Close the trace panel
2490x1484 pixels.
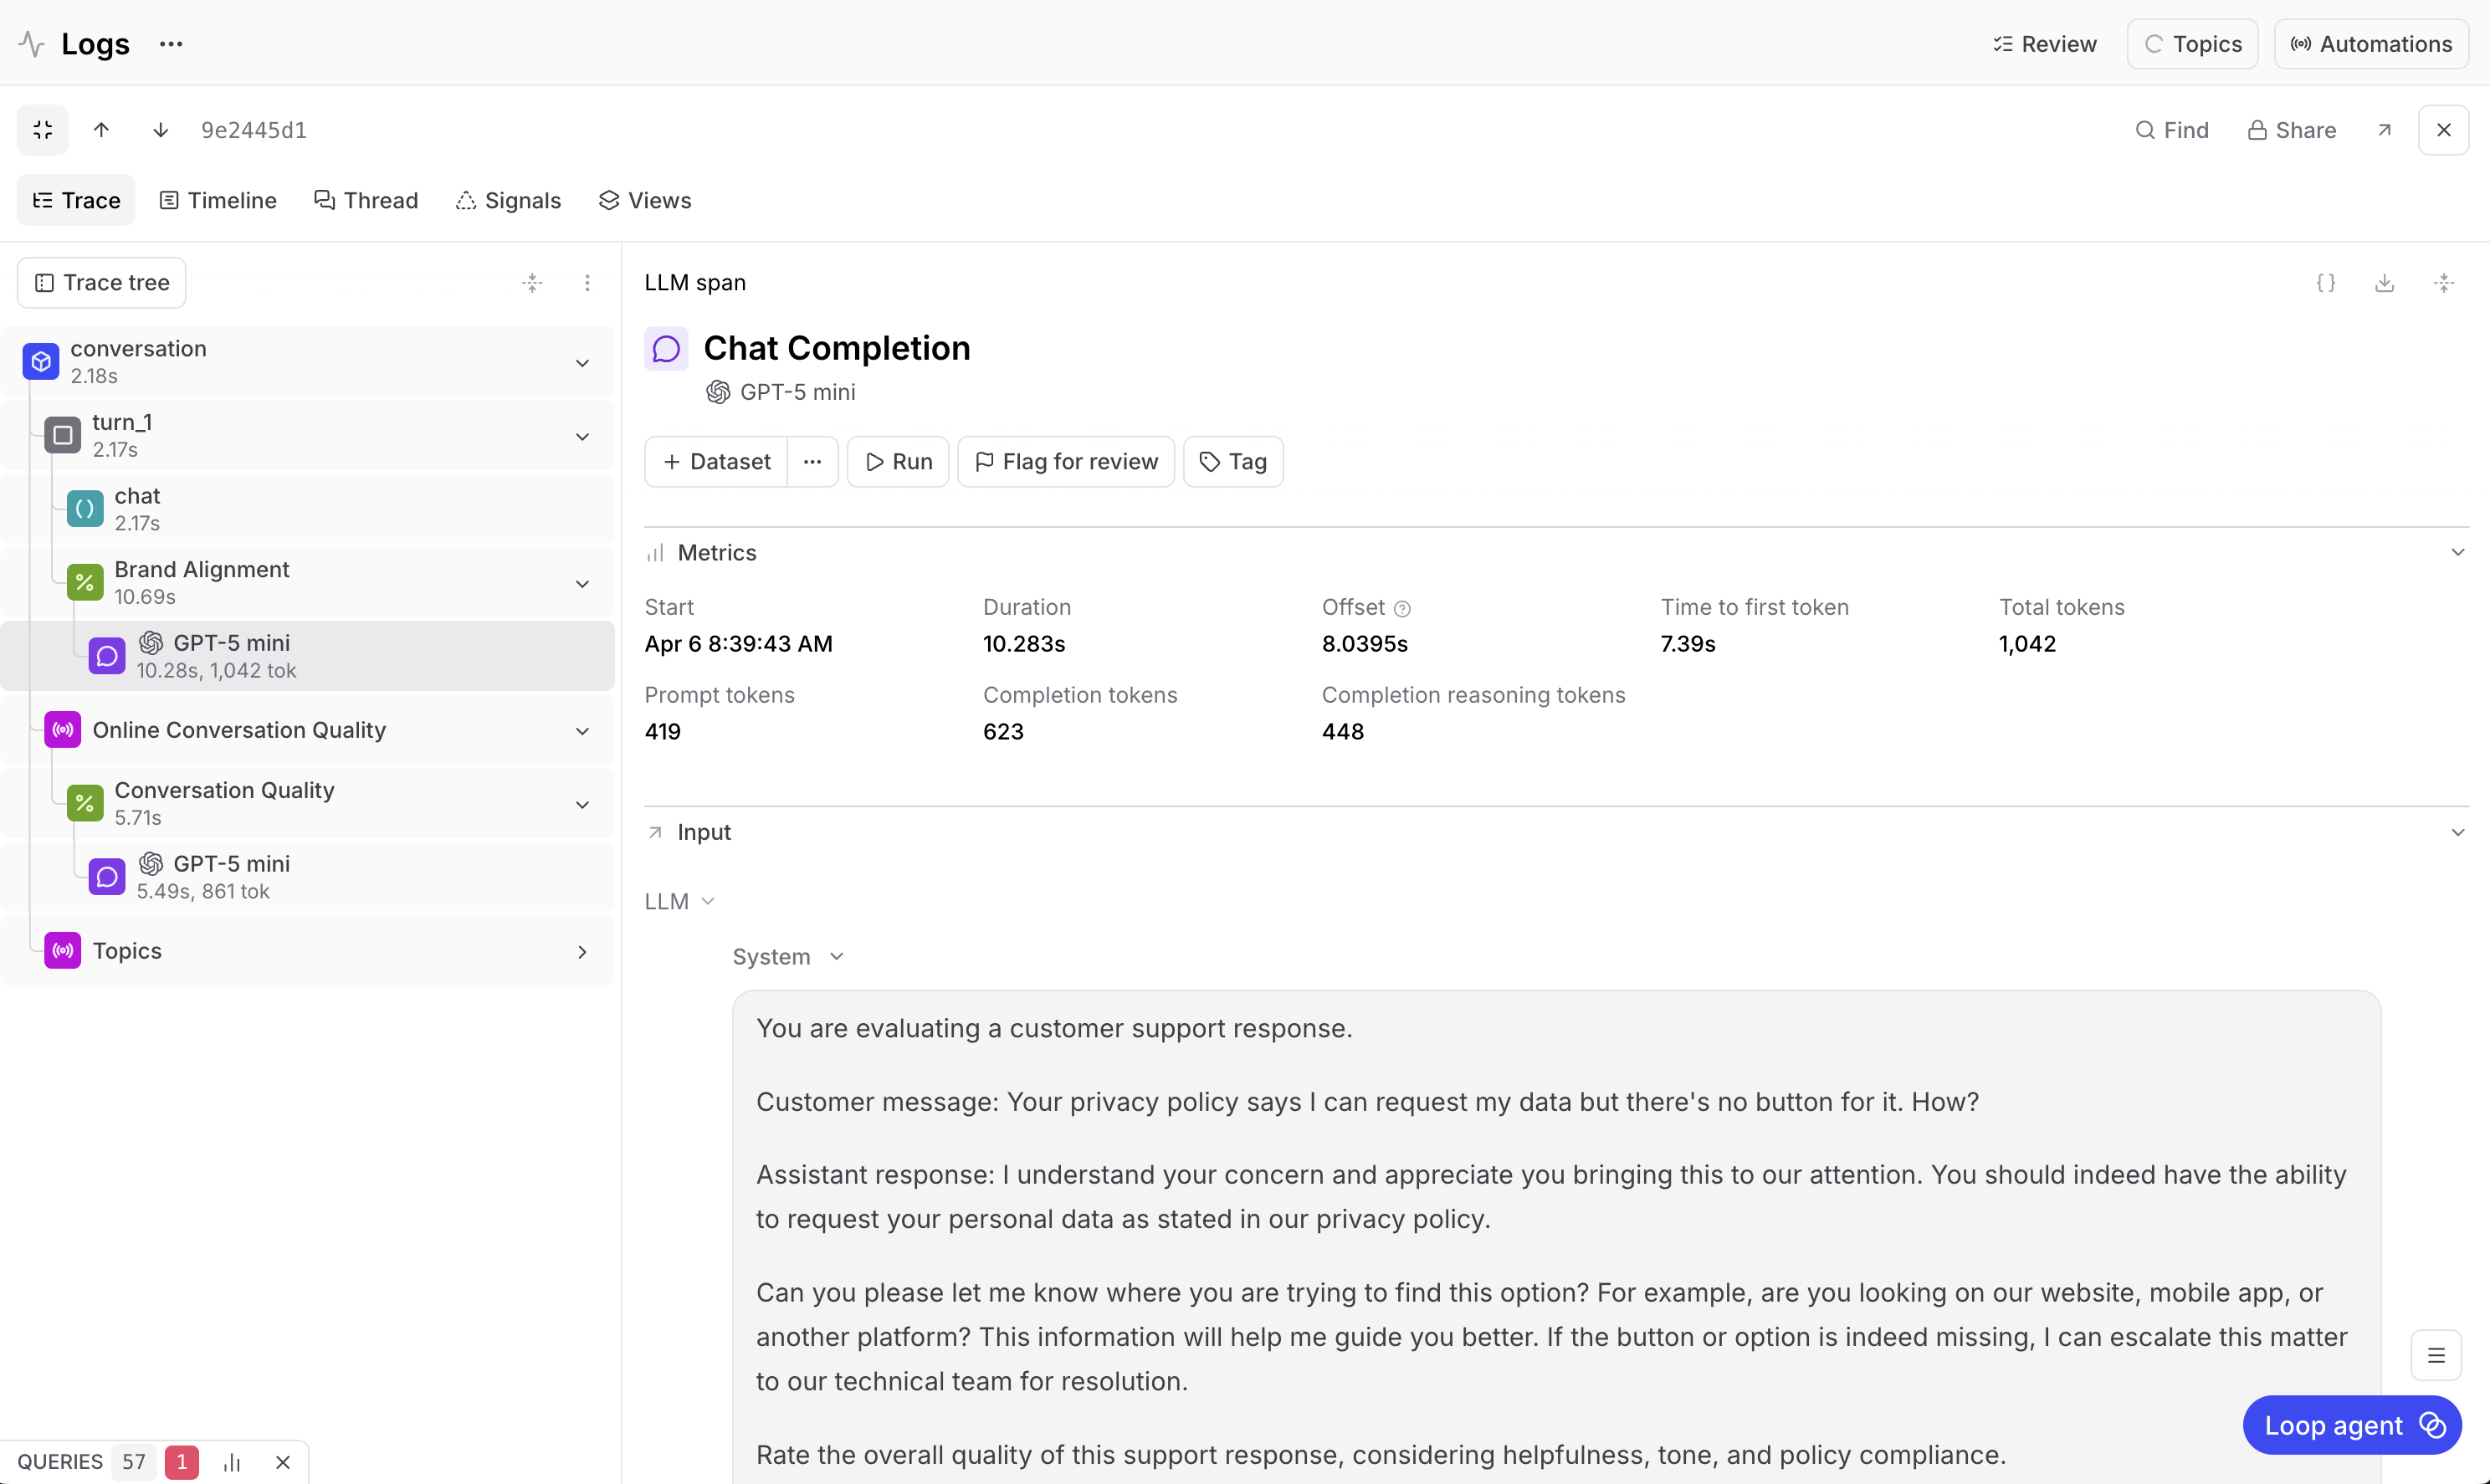pyautogui.click(x=2444, y=130)
